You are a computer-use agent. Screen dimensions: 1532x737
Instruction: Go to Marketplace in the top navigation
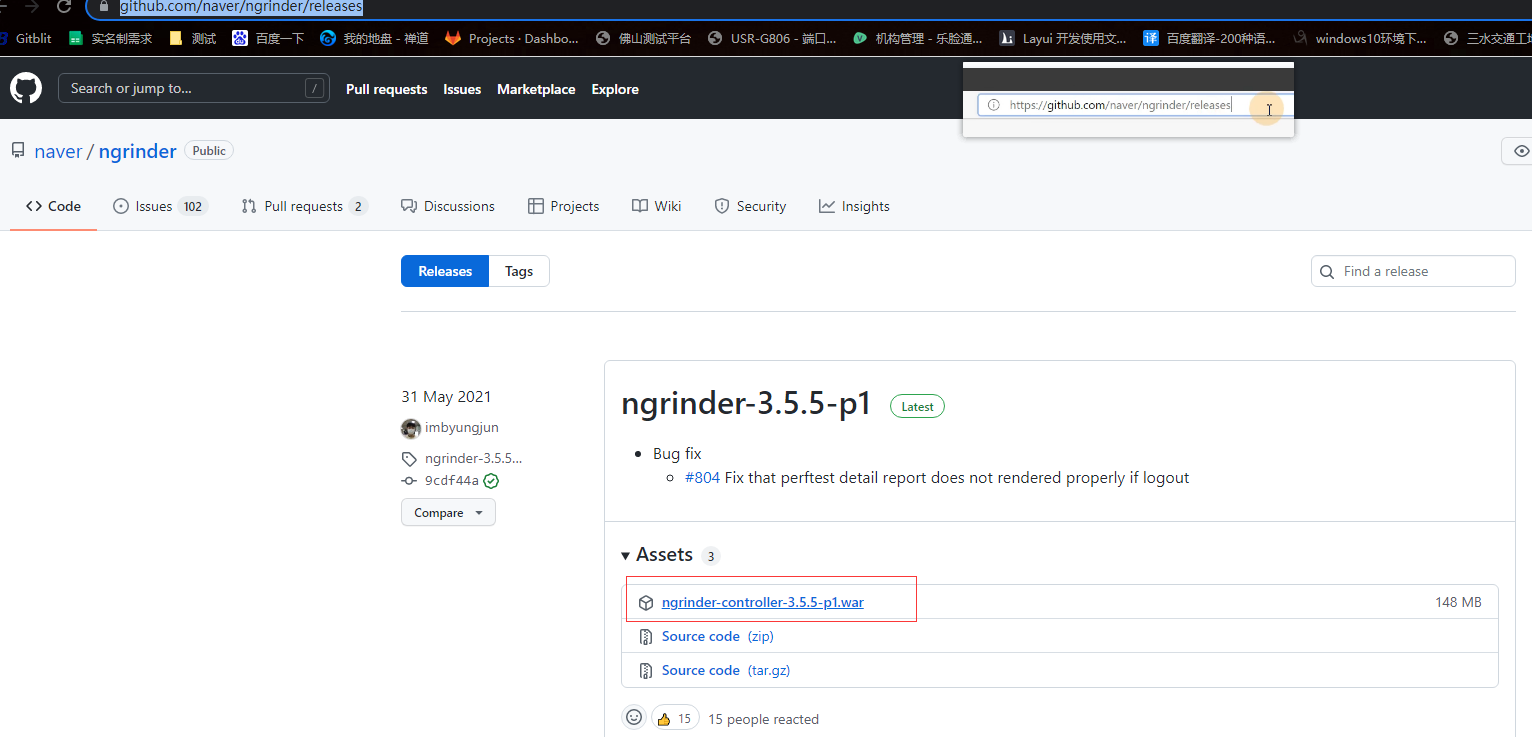click(x=536, y=89)
